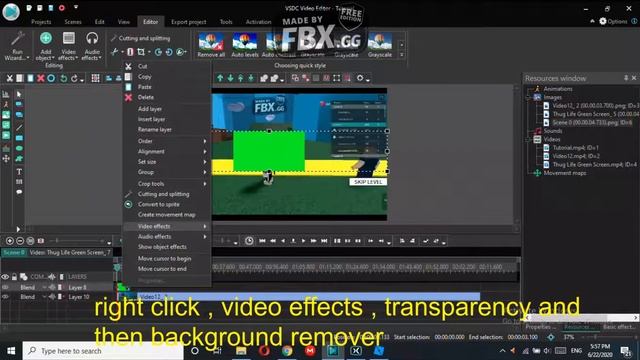The image size is (640, 360).
Task: Click the first green down arrow icon
Action: pos(230,78)
